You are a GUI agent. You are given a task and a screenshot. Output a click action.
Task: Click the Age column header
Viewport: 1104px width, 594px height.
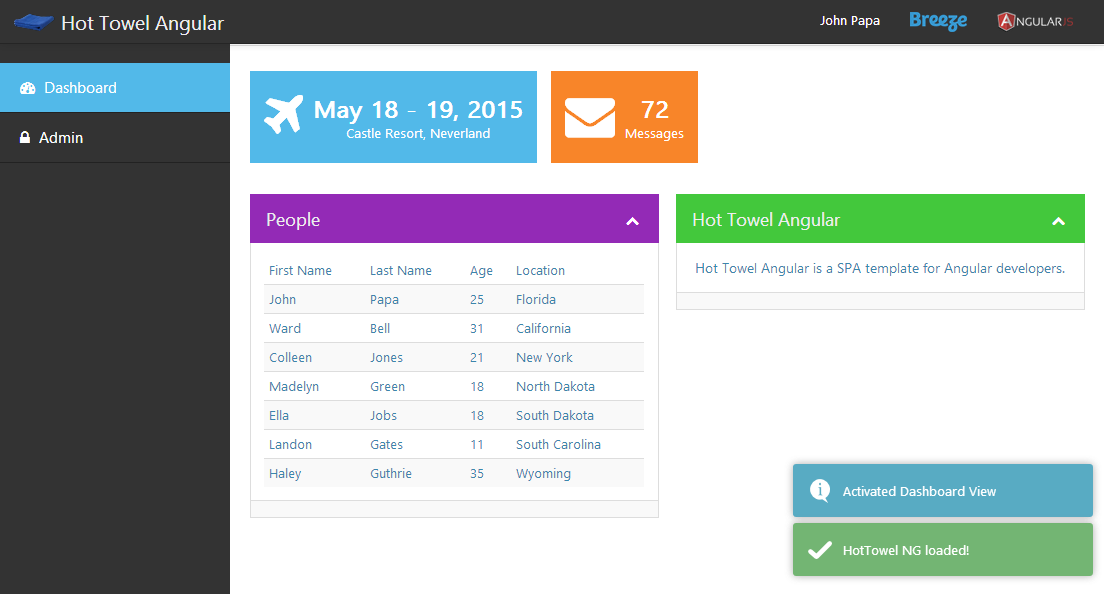click(481, 271)
